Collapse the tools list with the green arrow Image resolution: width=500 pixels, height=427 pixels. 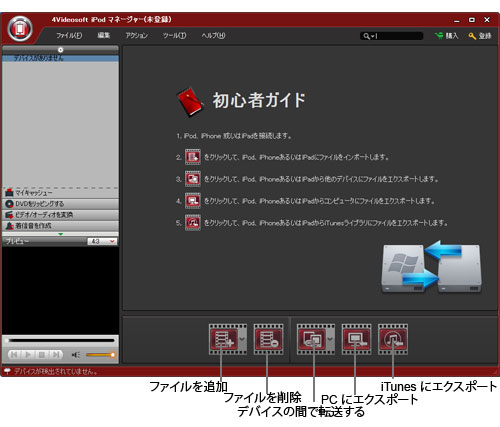click(x=60, y=234)
